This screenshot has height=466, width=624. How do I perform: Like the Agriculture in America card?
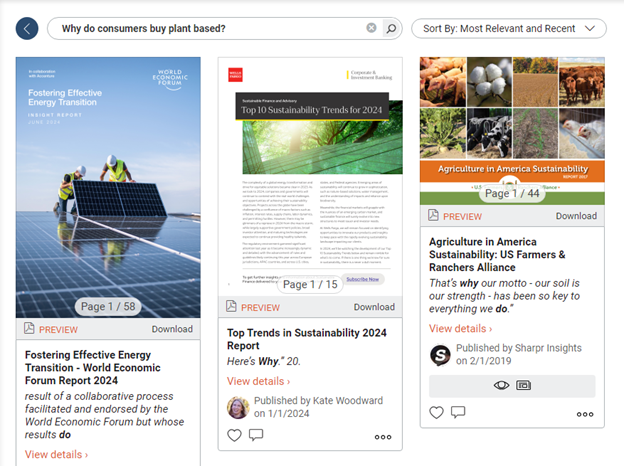coord(437,413)
